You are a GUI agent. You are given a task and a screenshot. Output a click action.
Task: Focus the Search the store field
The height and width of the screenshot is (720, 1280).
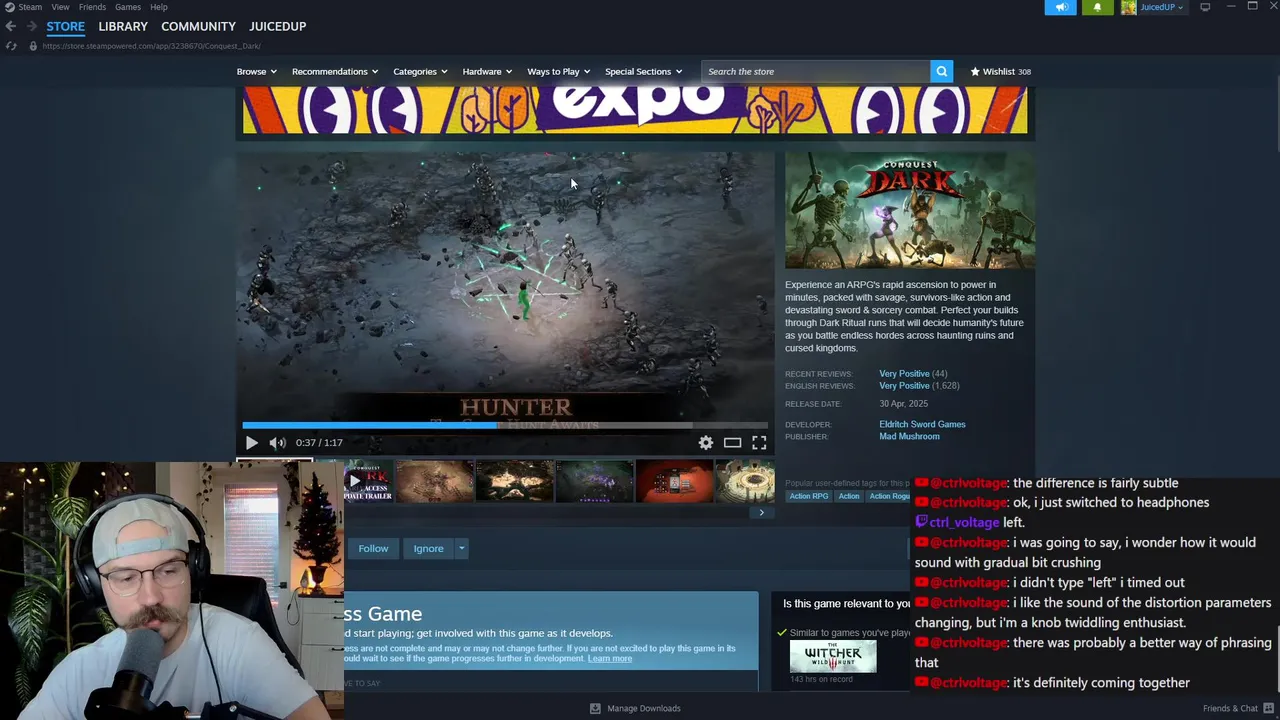[x=815, y=72]
